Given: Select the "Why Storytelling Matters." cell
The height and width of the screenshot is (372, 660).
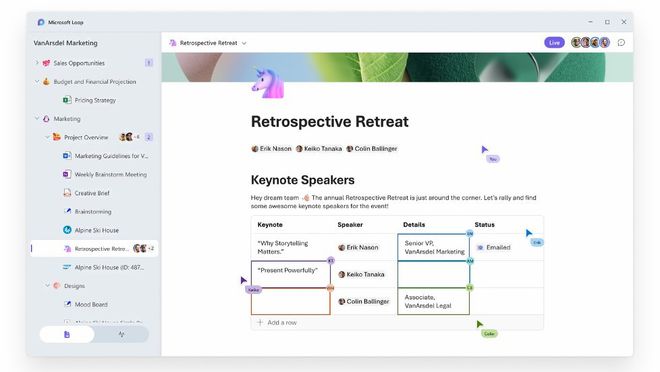Looking at the screenshot, I should (291, 247).
